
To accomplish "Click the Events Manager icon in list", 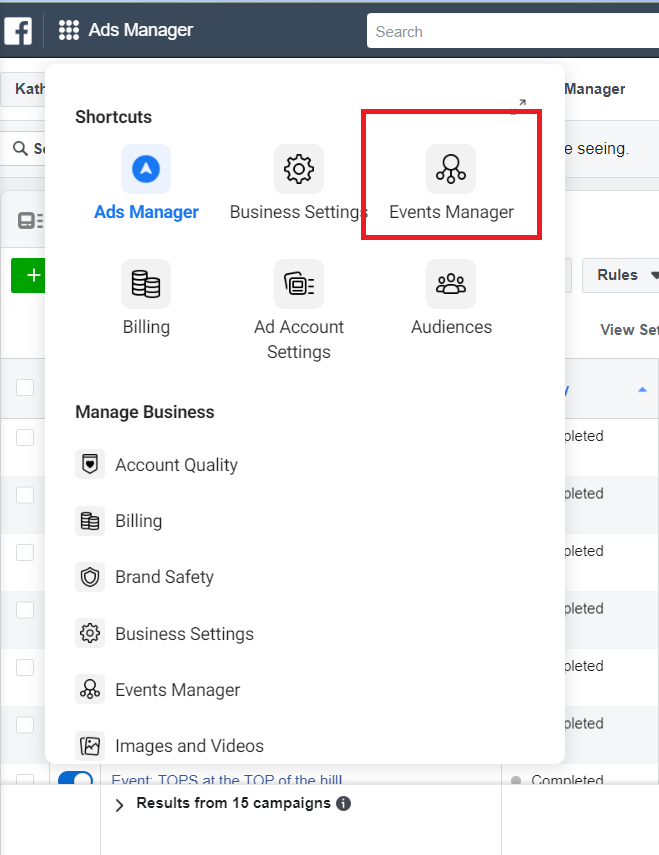I will pos(90,689).
